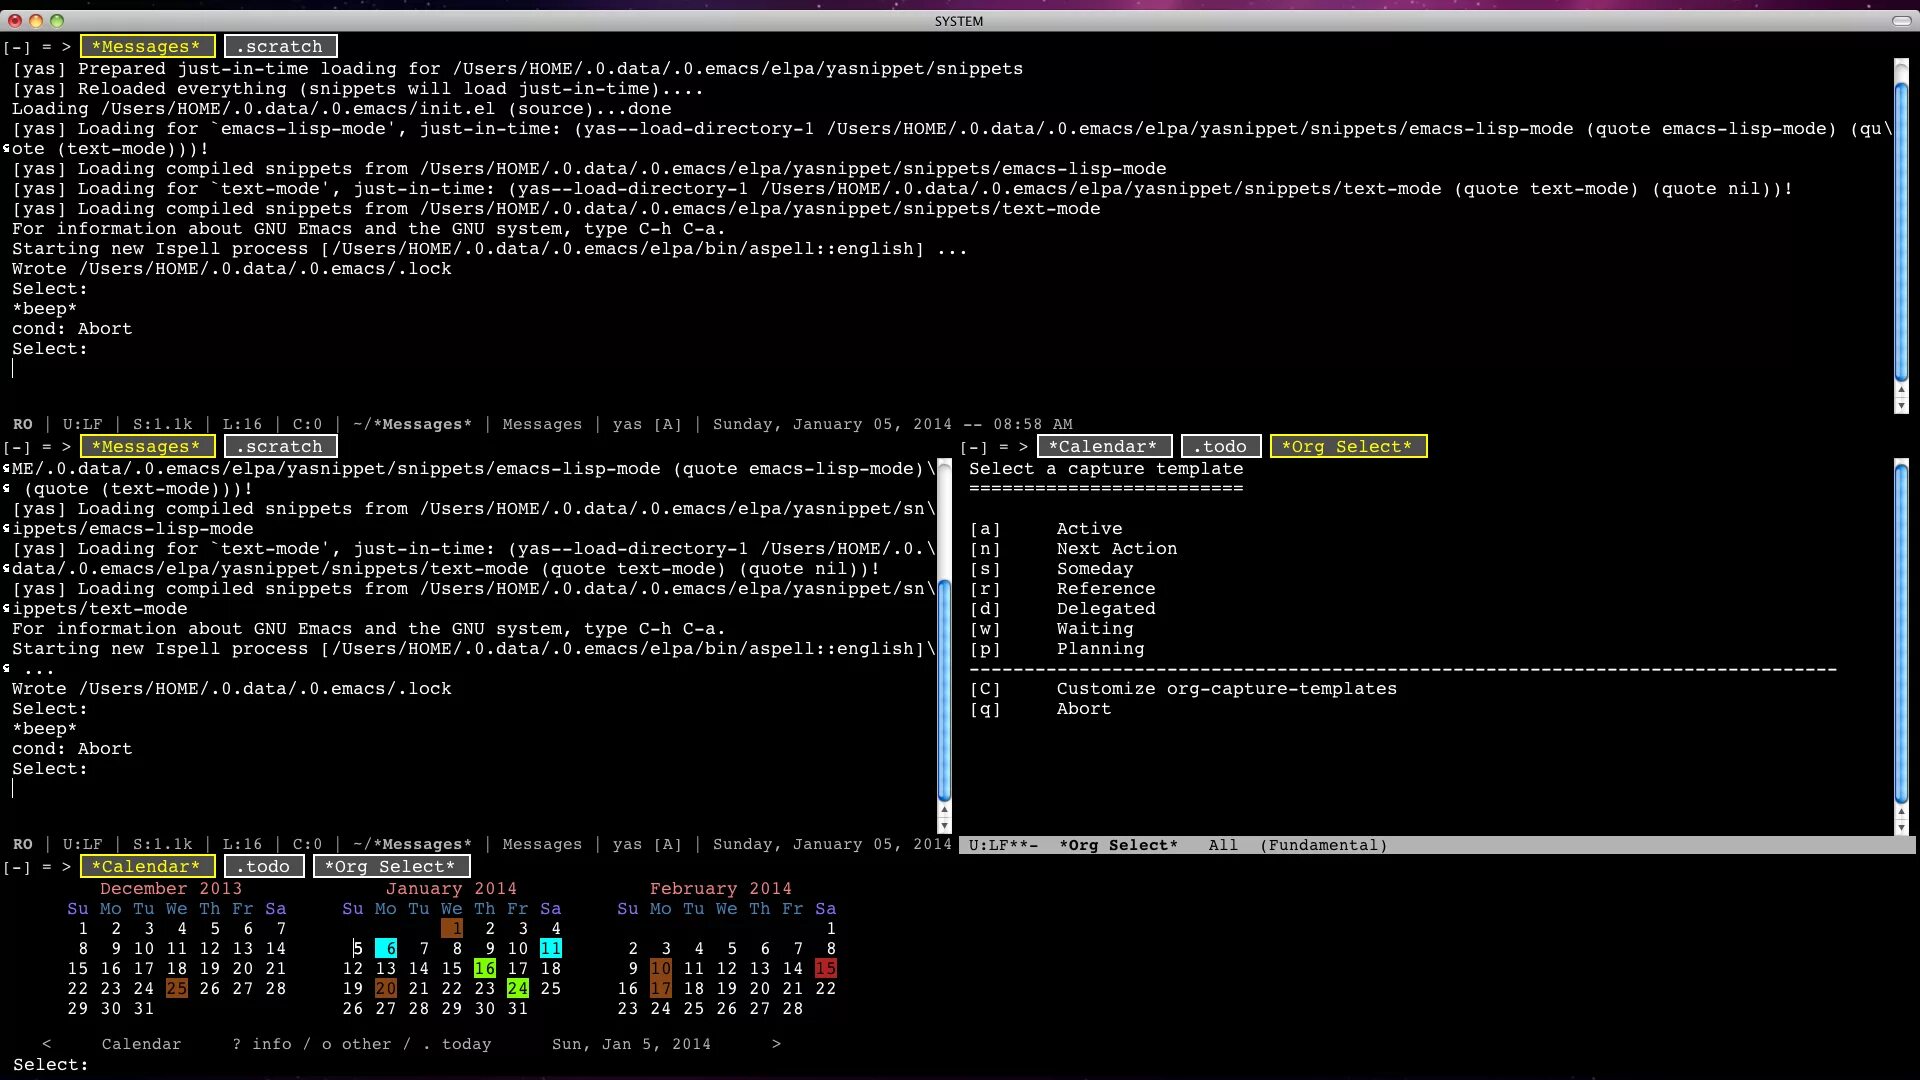Select February 17 in calendar
The height and width of the screenshot is (1080, 1920).
point(661,988)
